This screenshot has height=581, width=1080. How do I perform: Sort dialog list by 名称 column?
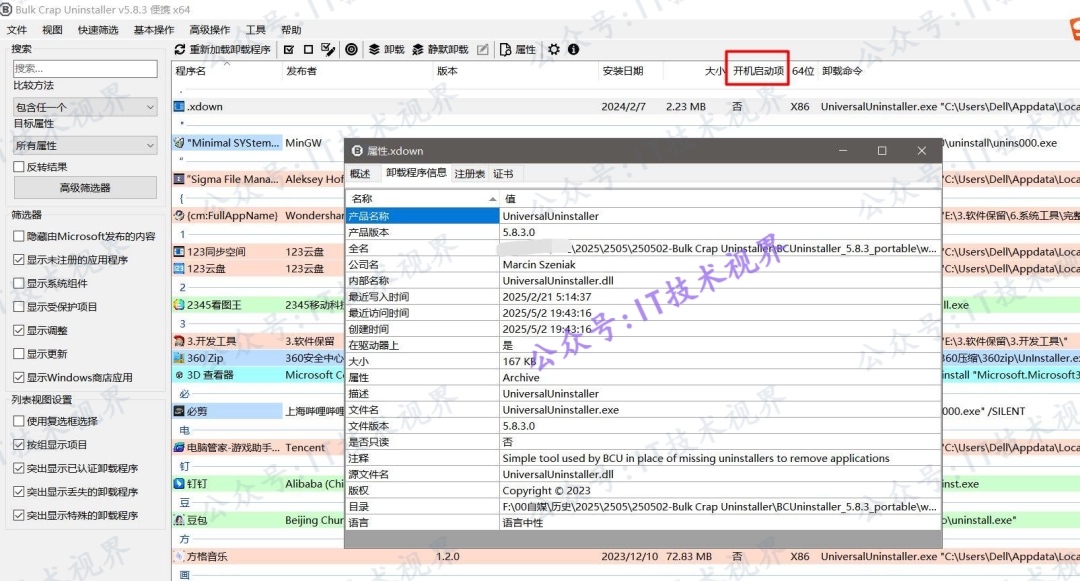[x=422, y=198]
